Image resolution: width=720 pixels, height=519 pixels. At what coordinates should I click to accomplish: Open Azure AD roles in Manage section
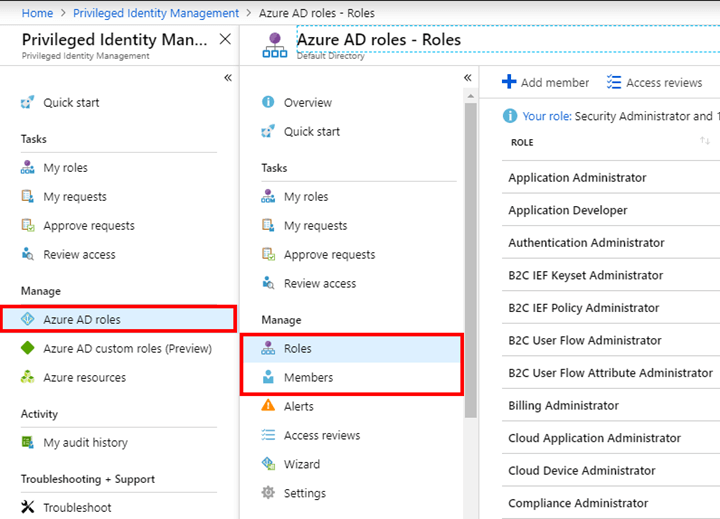click(119, 319)
